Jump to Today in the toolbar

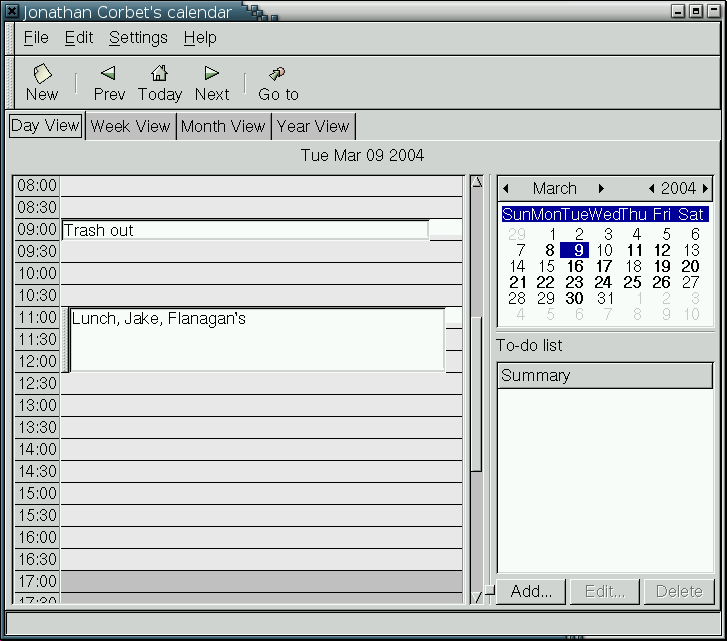click(160, 82)
